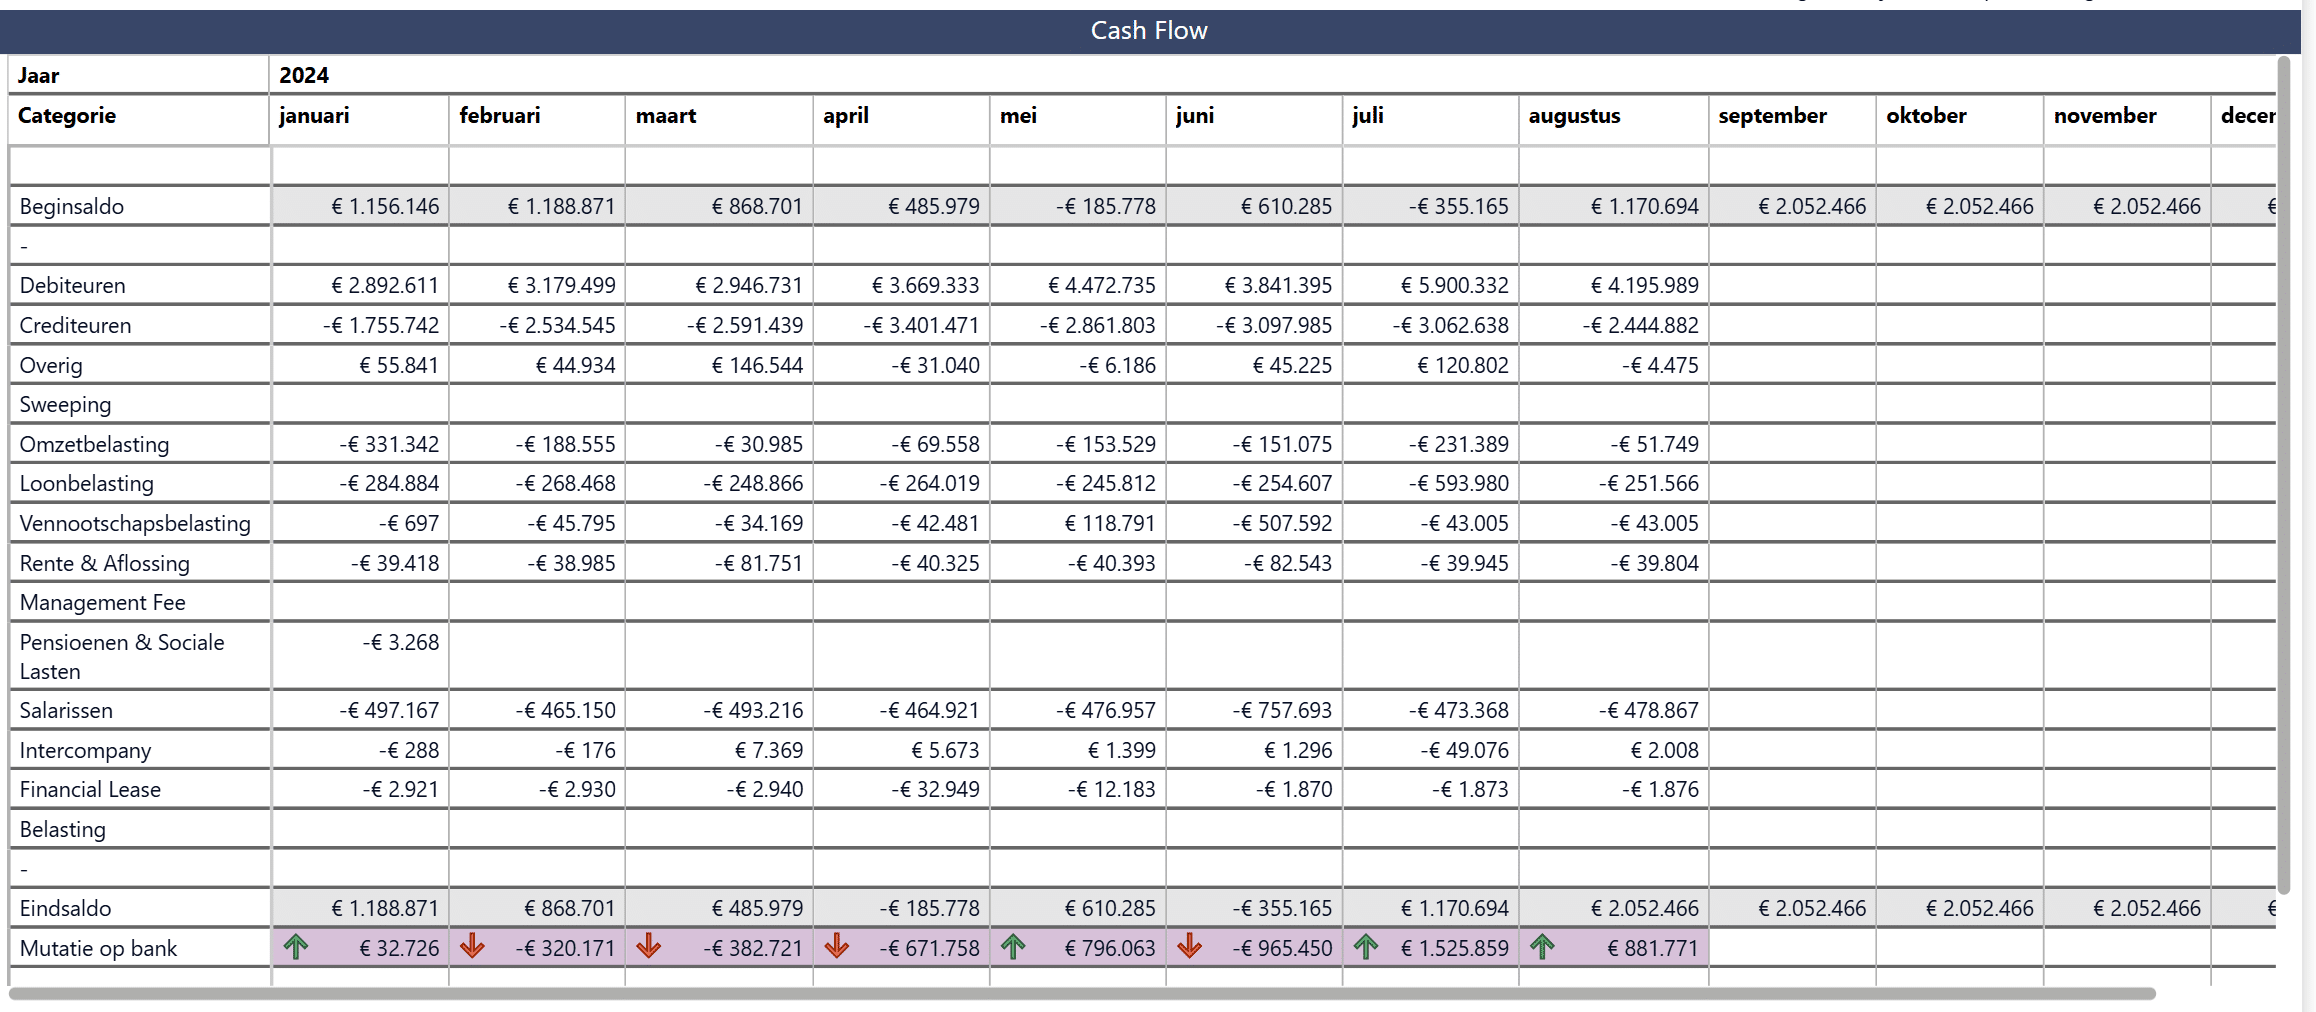Screen dimensions: 2316x1012
Task: Click the green up arrow for augustus mutatie
Action: point(1542,947)
